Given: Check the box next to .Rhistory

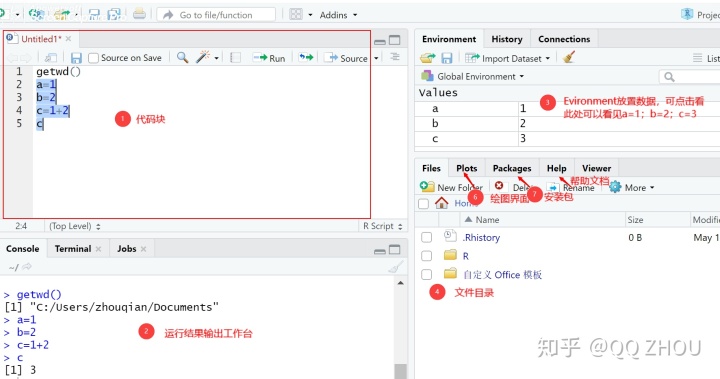Looking at the screenshot, I should click(x=427, y=237).
